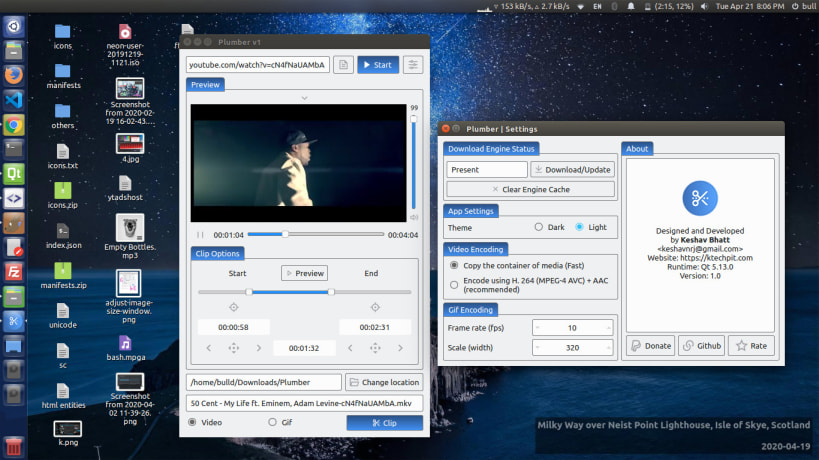Open Plumber settings via sliders icon
This screenshot has height=460, width=819.
tap(413, 65)
